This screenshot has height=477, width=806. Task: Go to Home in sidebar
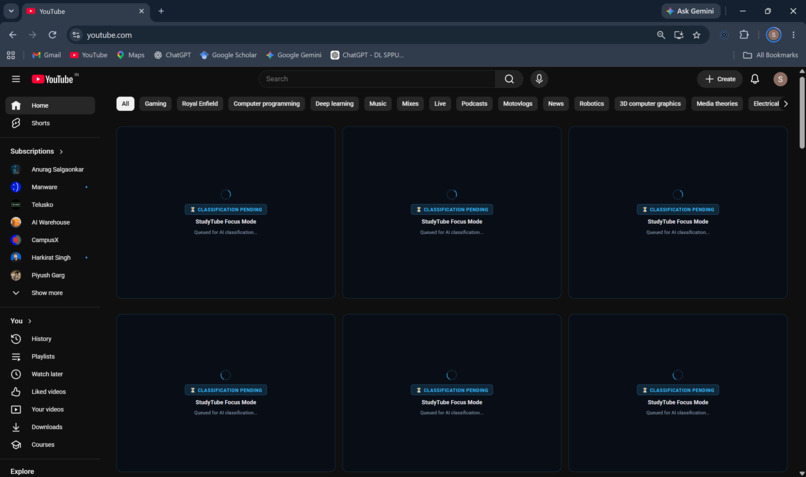[x=50, y=105]
